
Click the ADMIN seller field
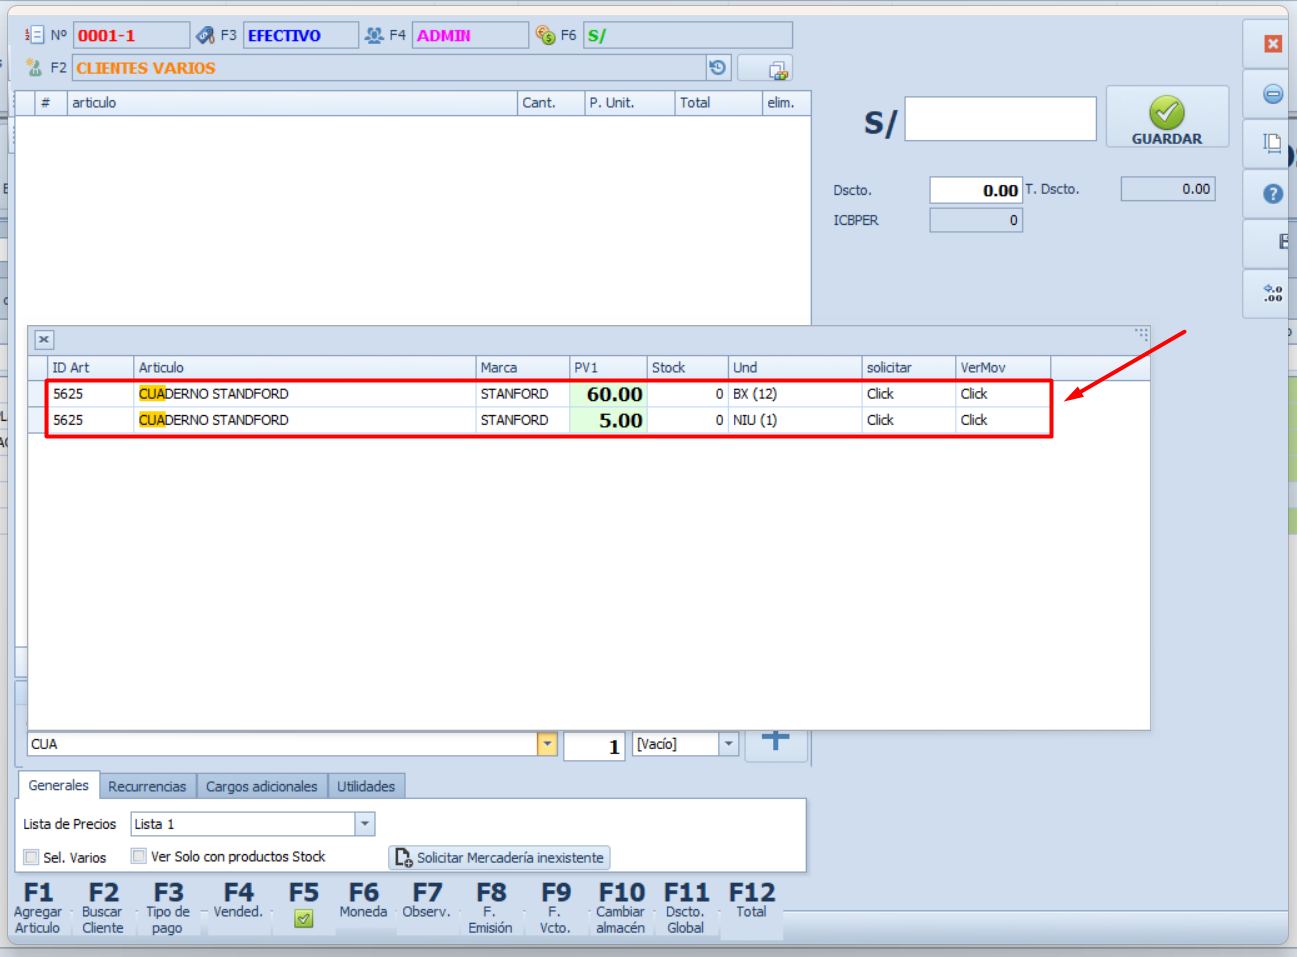(x=470, y=35)
